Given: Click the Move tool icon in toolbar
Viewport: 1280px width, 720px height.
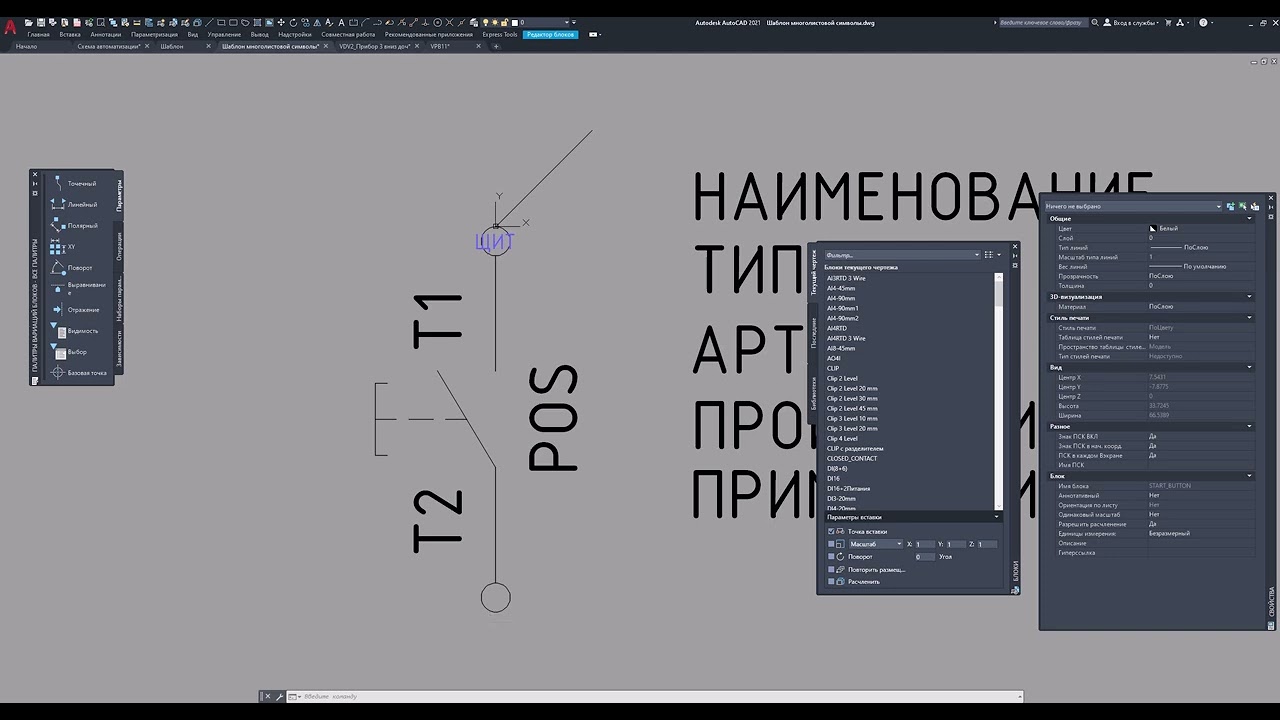Looking at the screenshot, I should (x=281, y=21).
